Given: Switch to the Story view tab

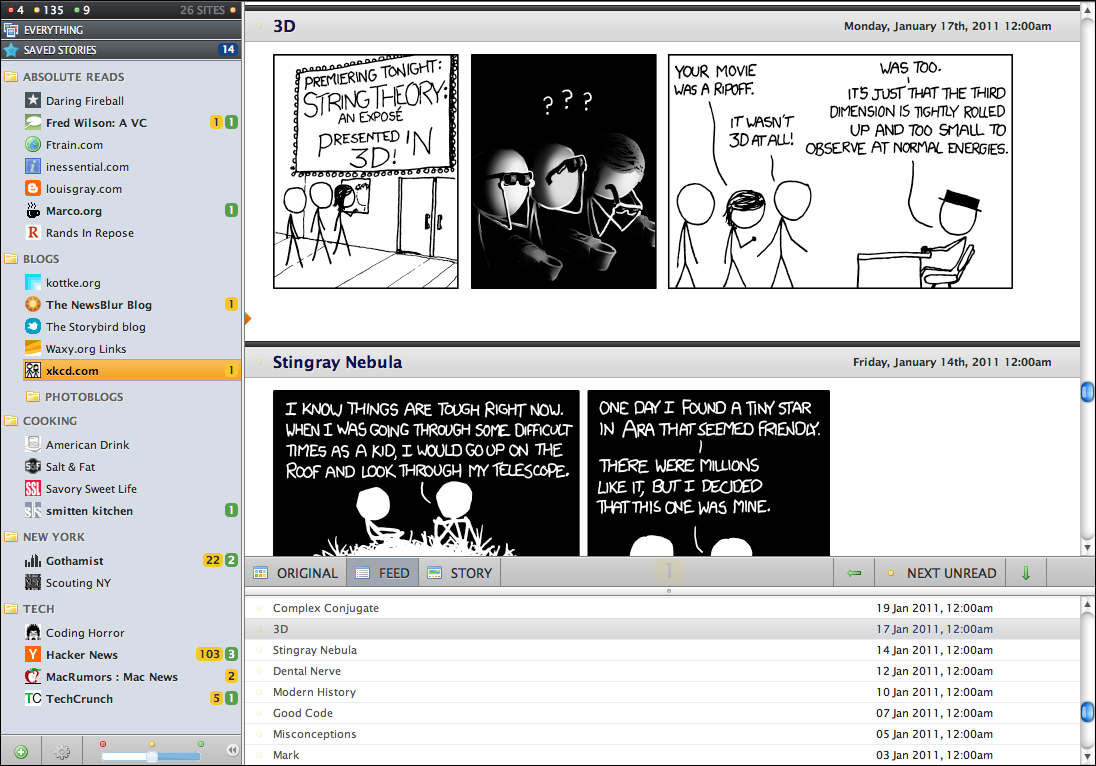Looking at the screenshot, I should click(460, 573).
